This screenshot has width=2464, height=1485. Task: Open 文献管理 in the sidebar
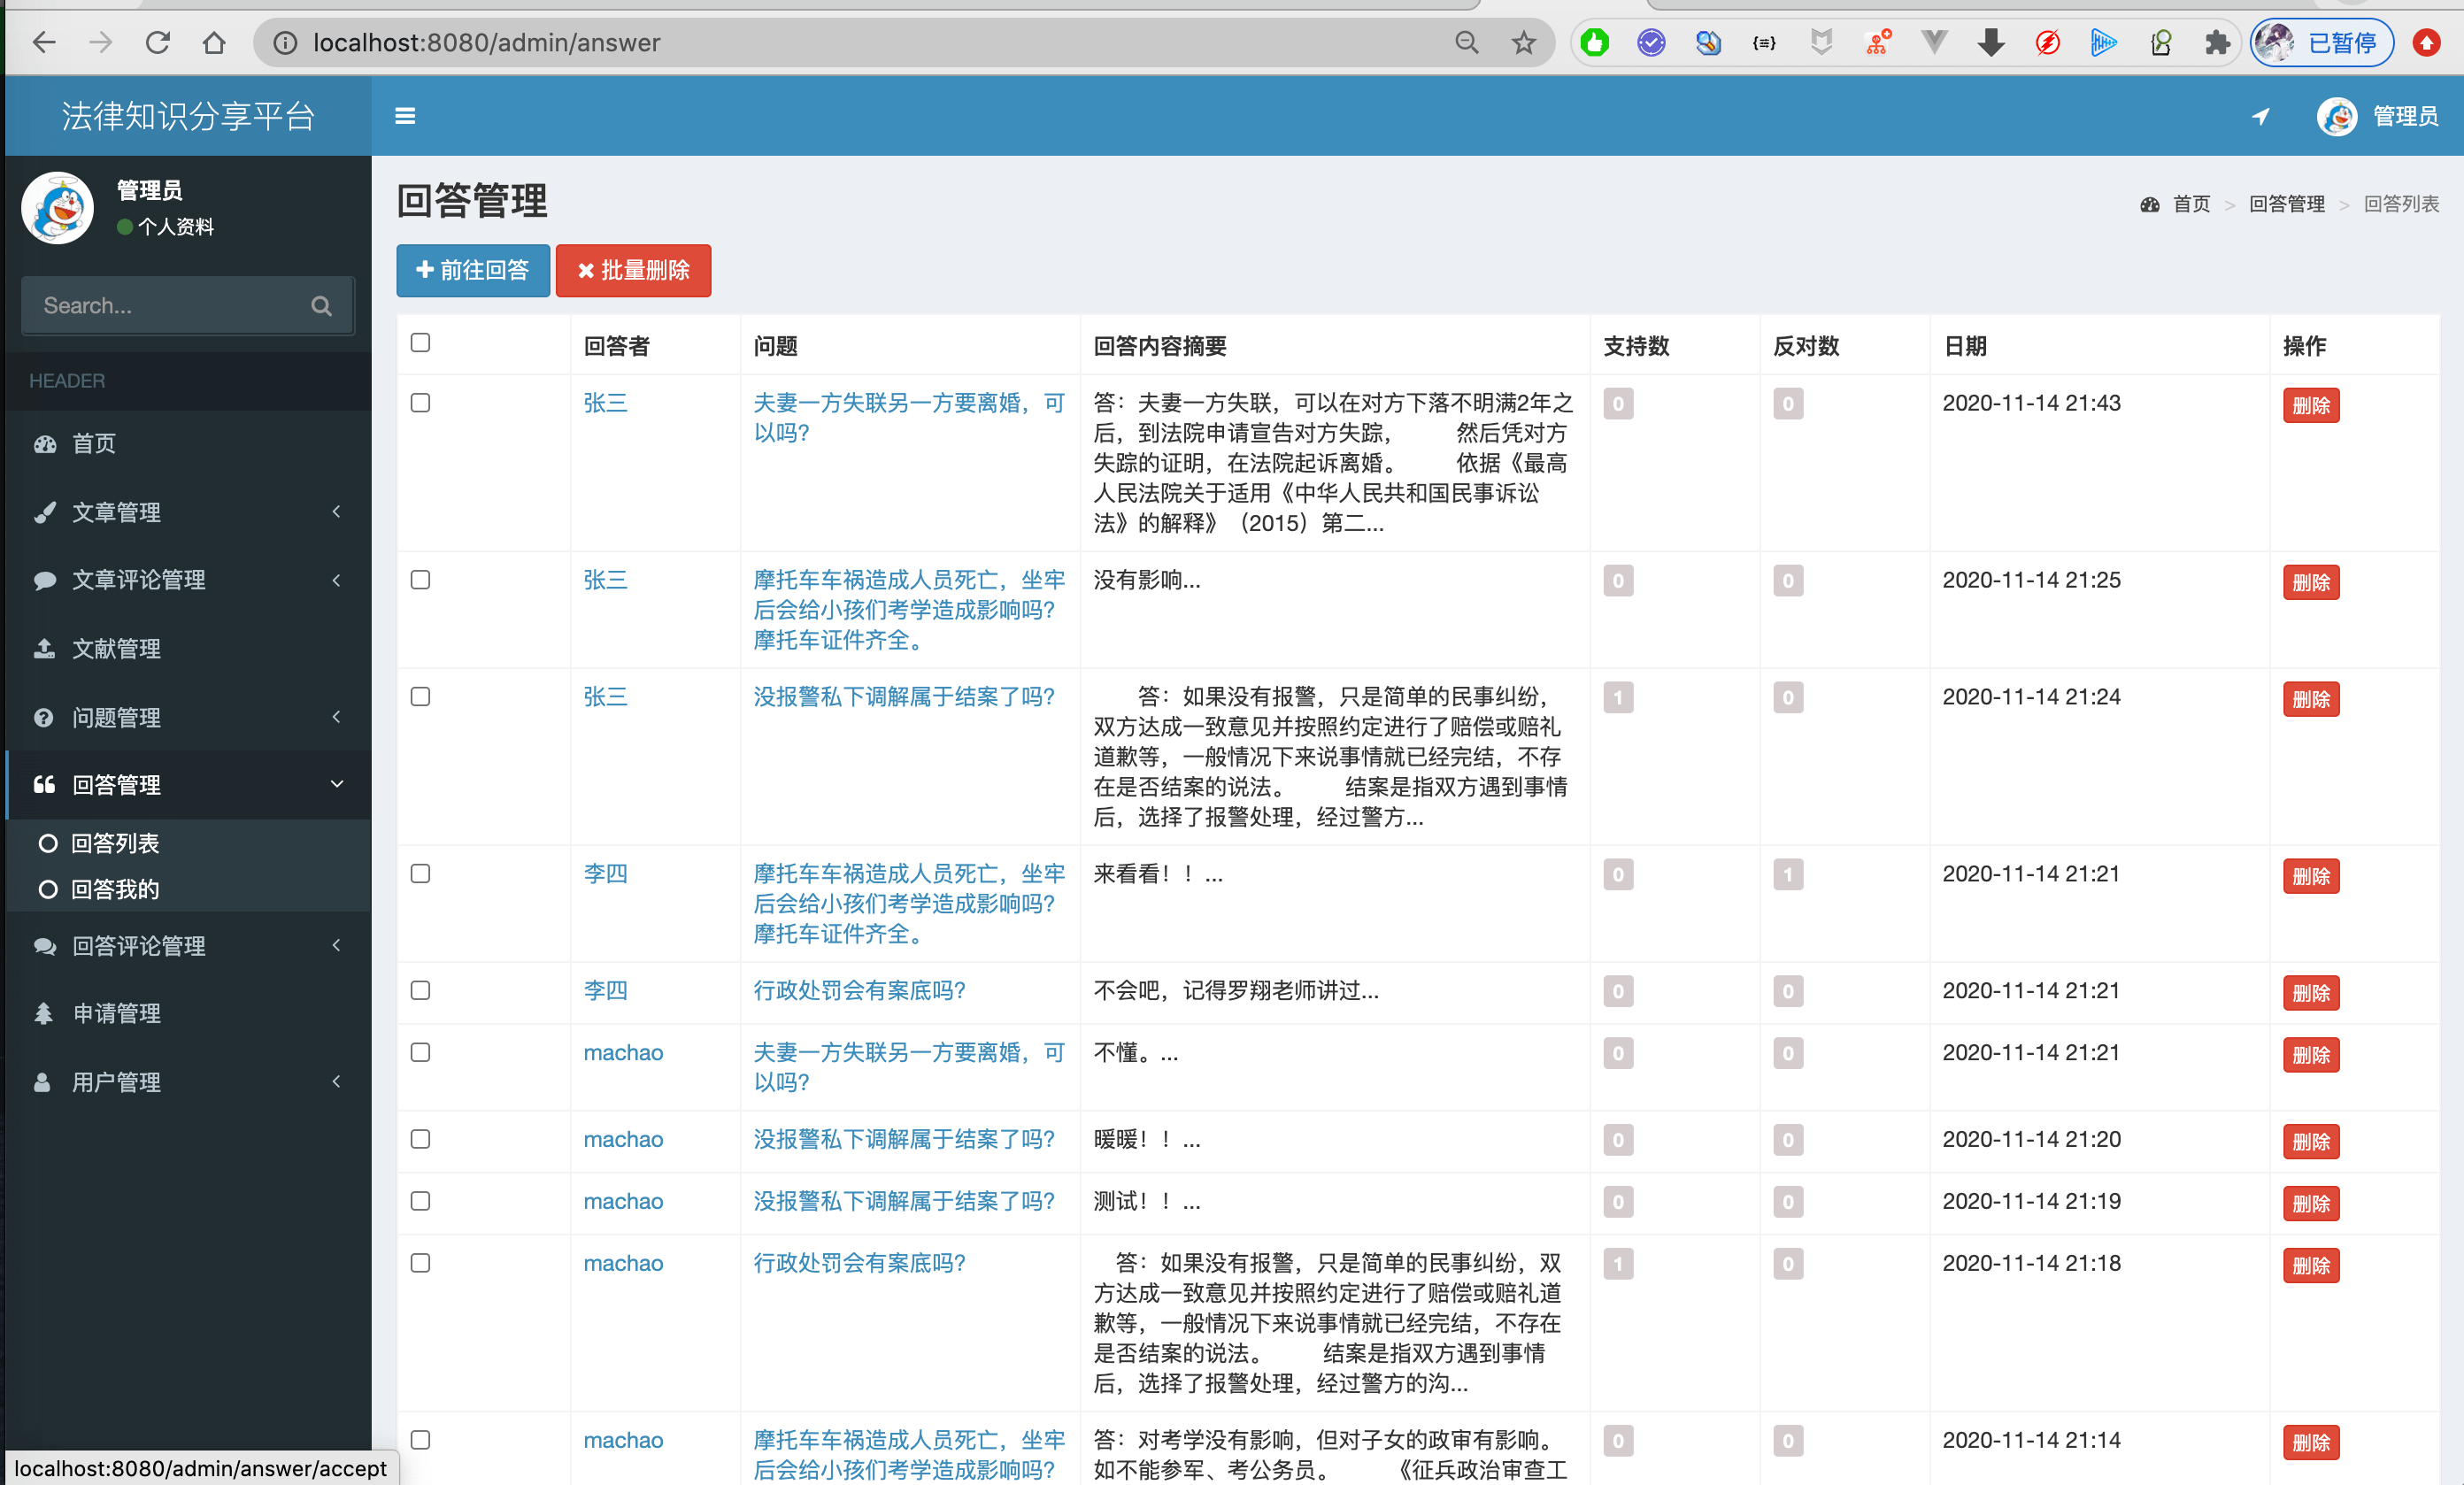tap(116, 648)
